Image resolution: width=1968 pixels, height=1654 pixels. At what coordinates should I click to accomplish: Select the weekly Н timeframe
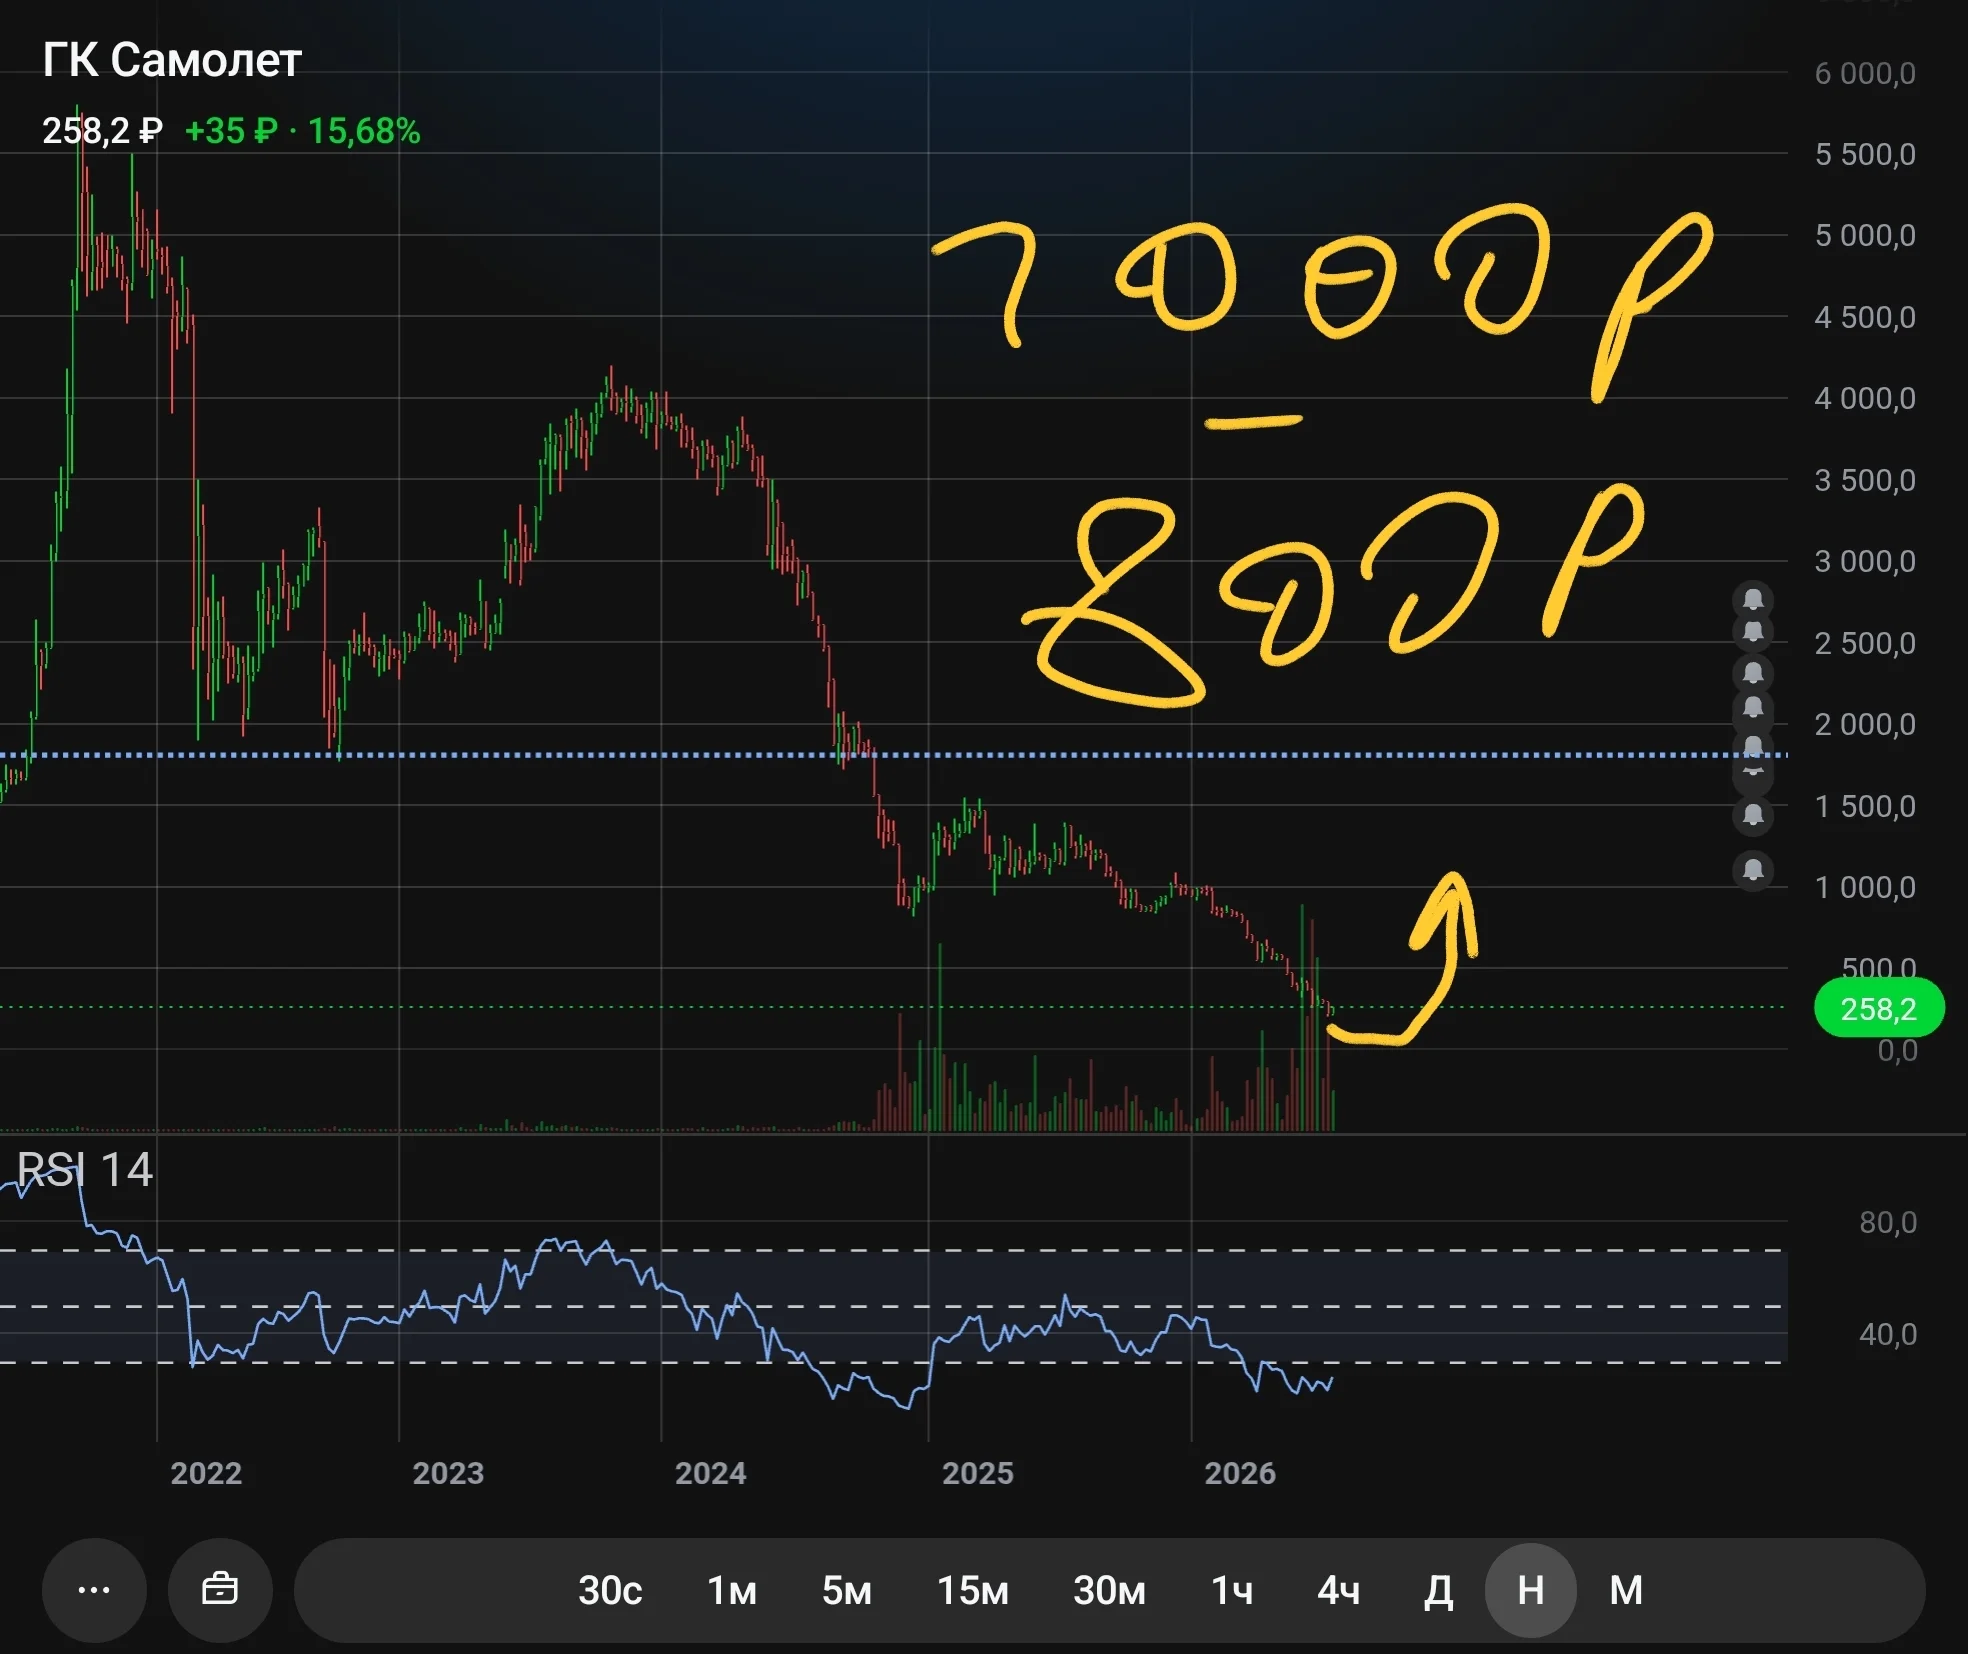point(1531,1590)
